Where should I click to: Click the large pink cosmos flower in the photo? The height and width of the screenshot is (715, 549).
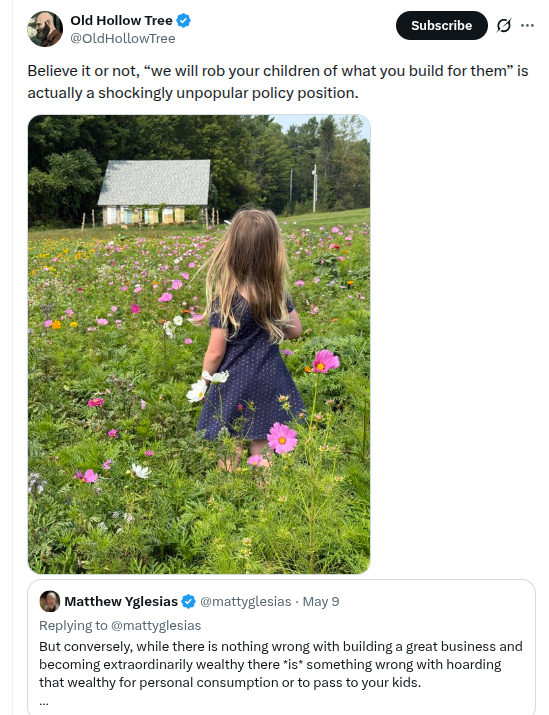(x=282, y=438)
